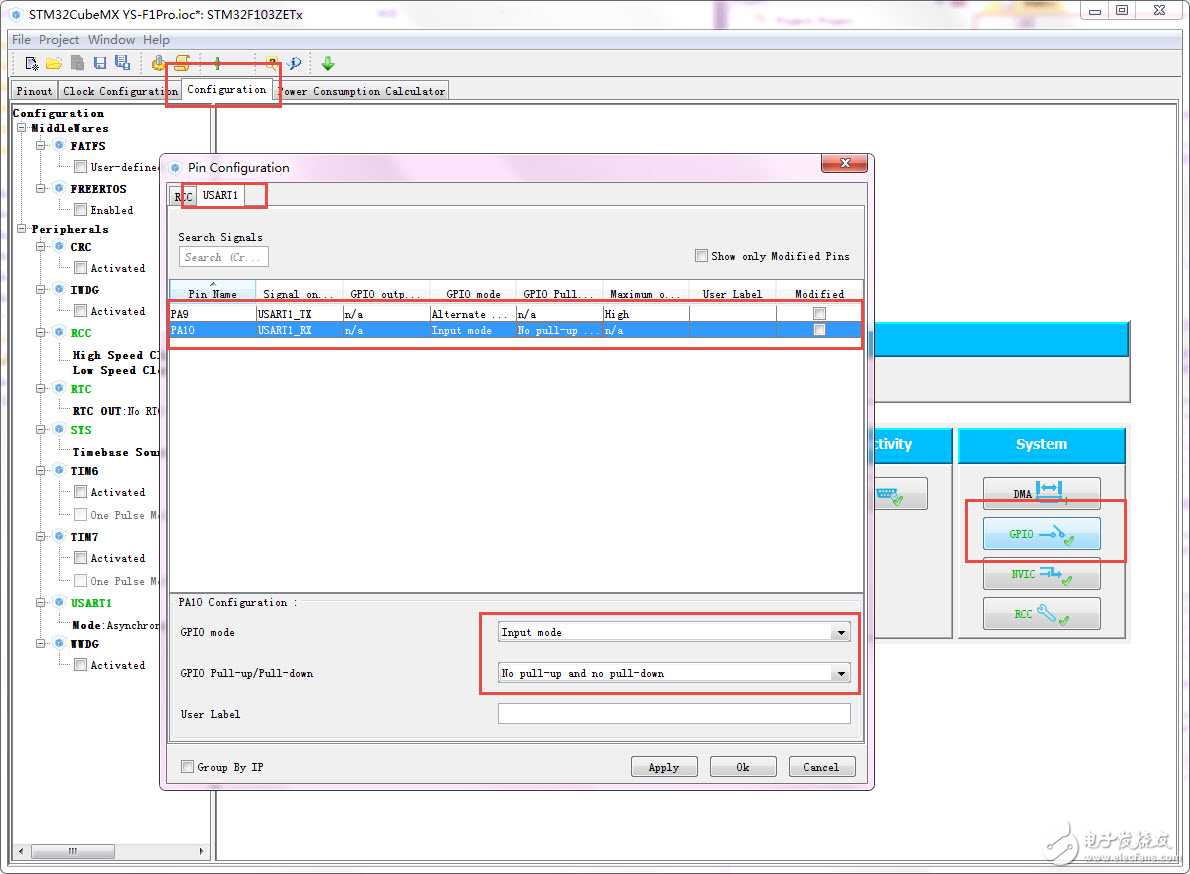
Task: Open the Window menu
Action: 111,39
